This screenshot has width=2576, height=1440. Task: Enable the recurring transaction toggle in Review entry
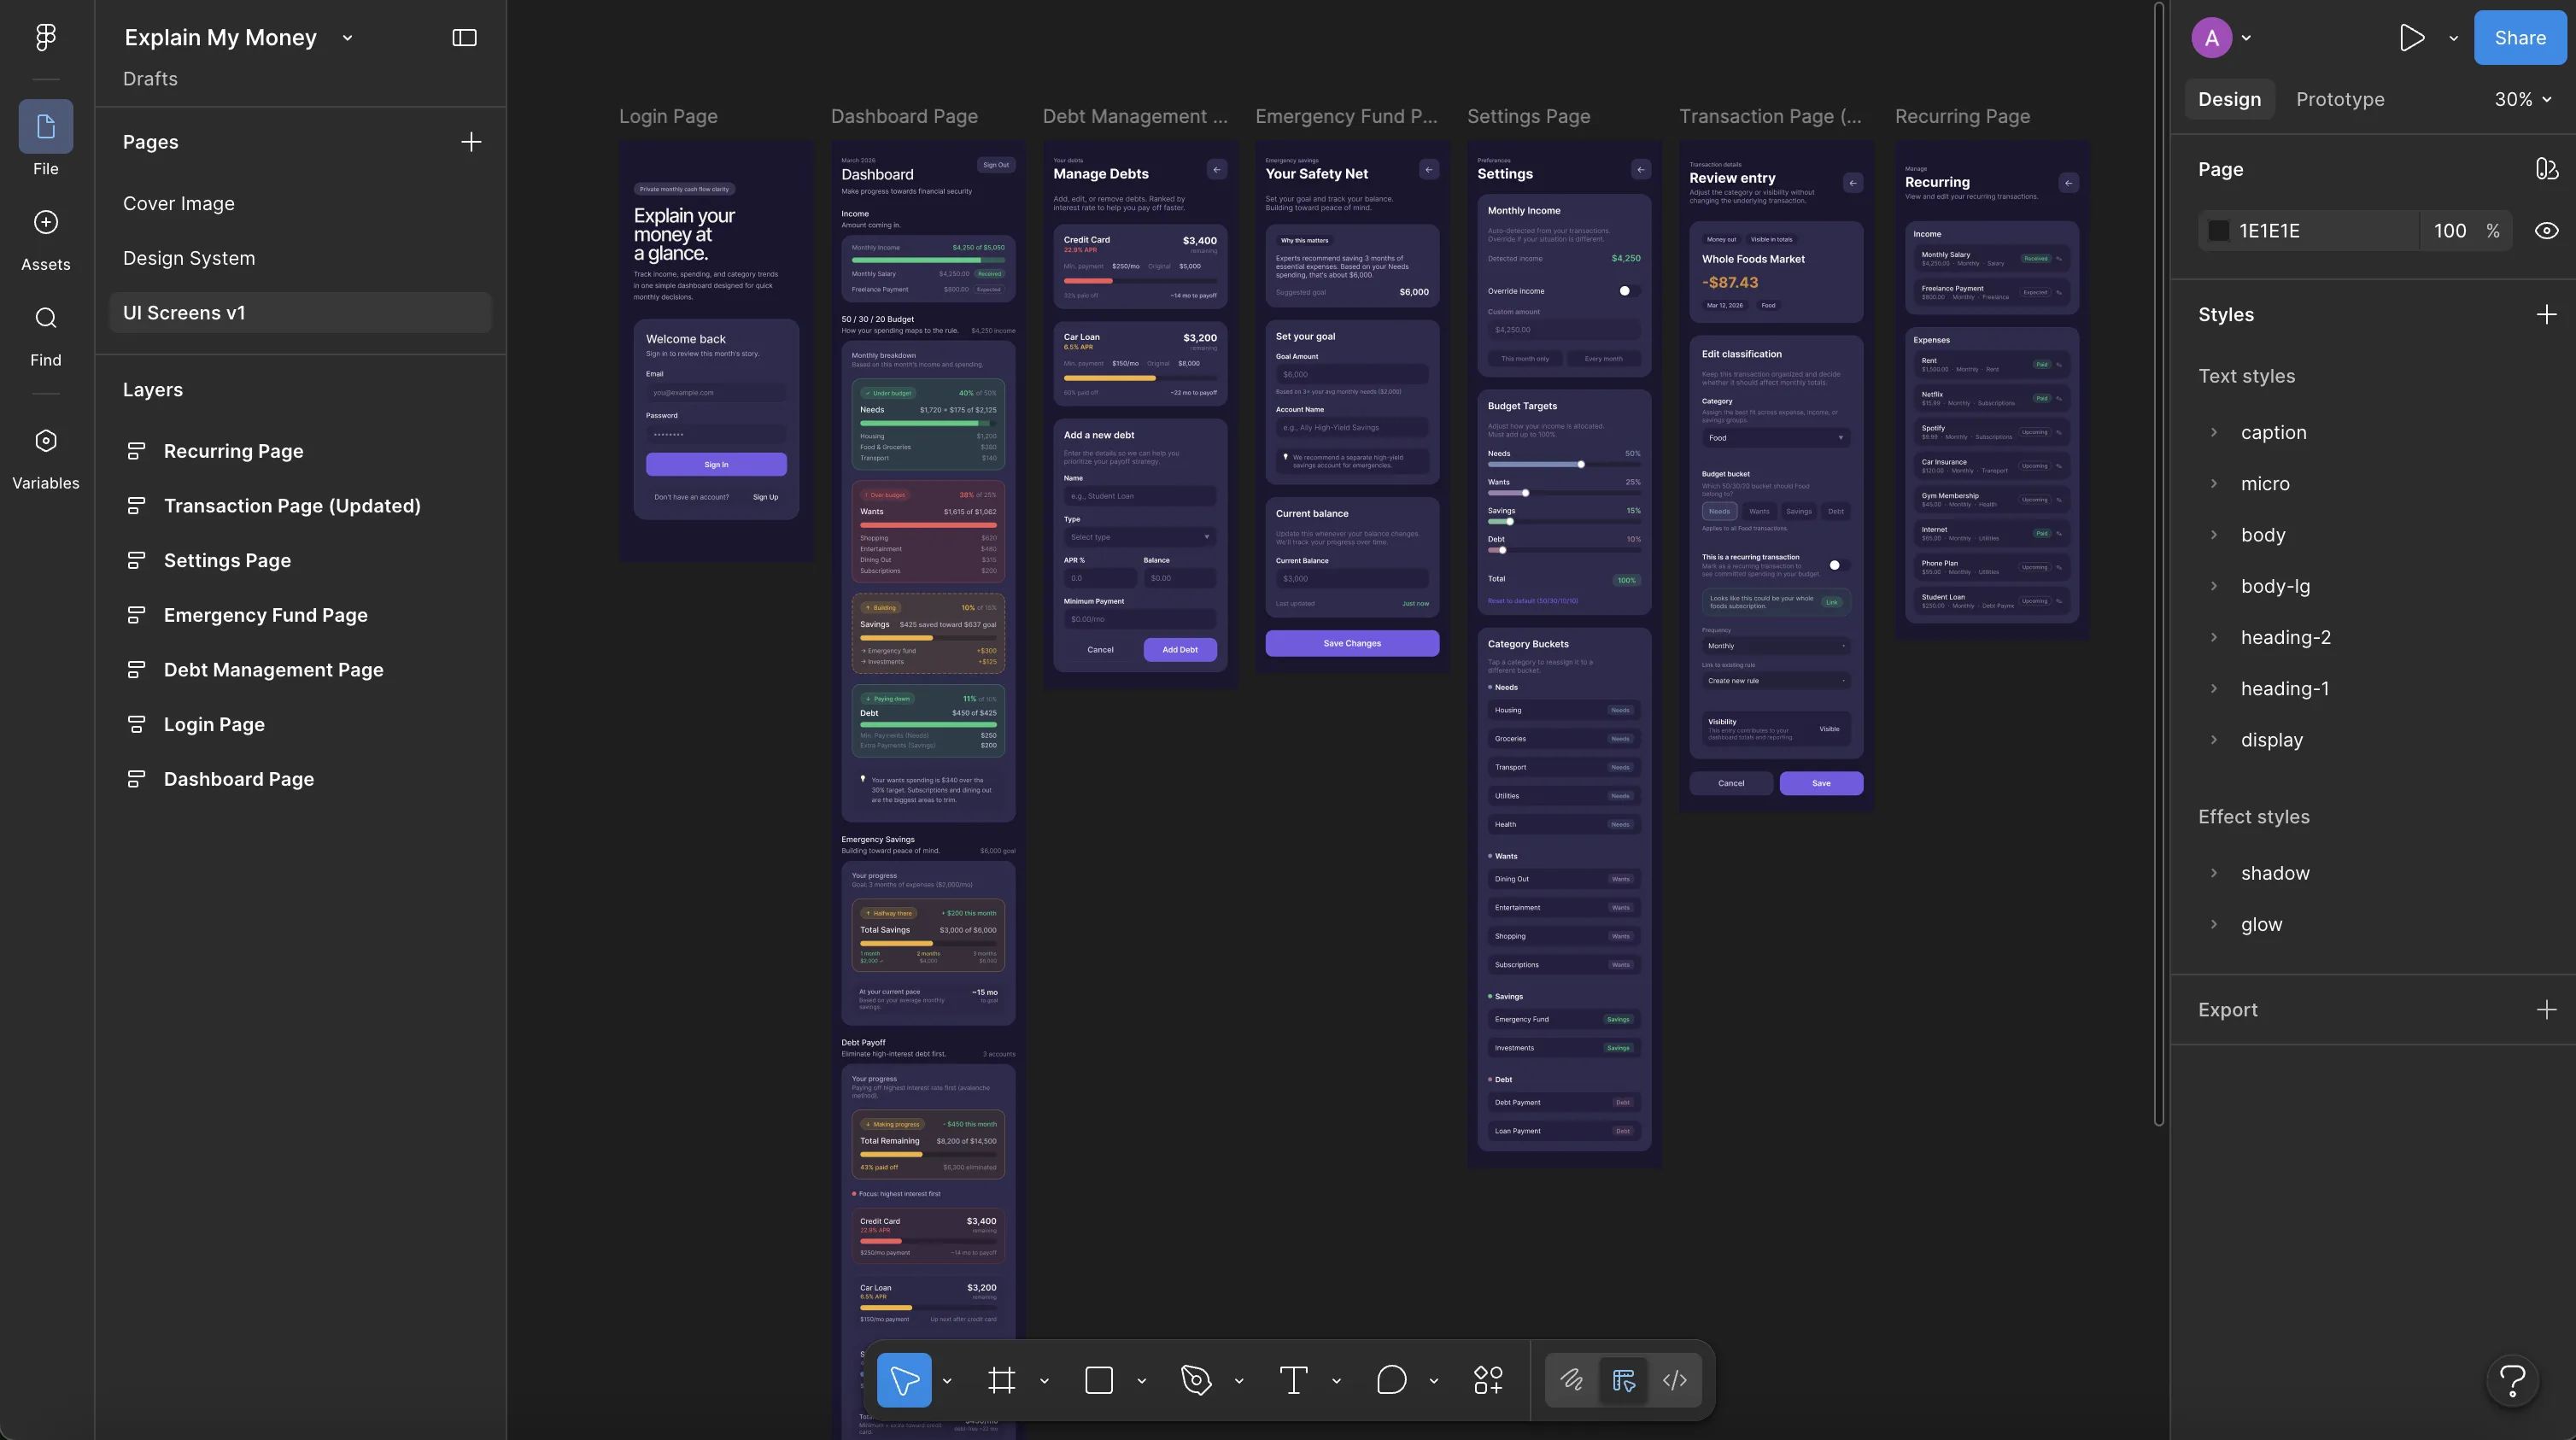point(1835,565)
